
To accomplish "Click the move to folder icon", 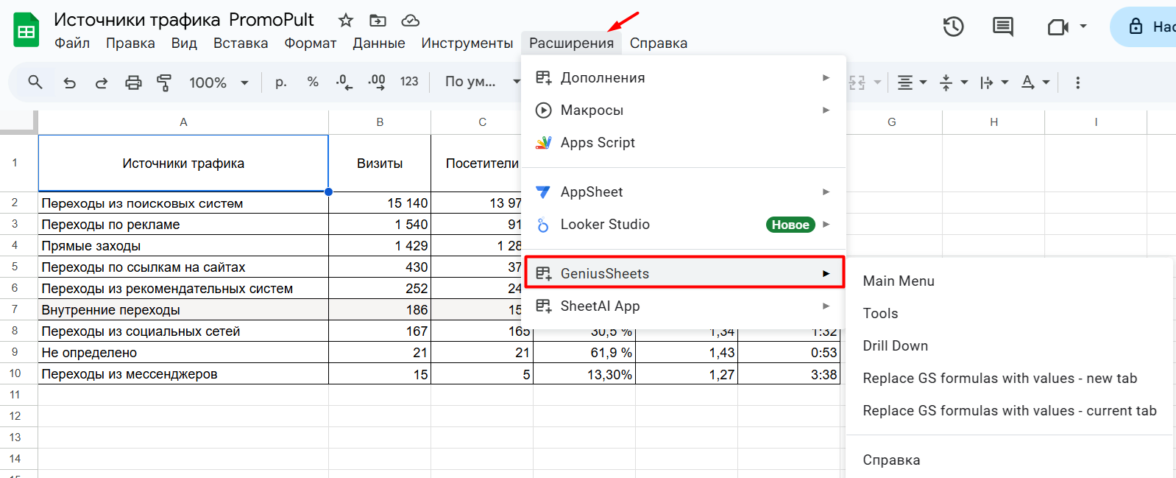I will coord(377,20).
